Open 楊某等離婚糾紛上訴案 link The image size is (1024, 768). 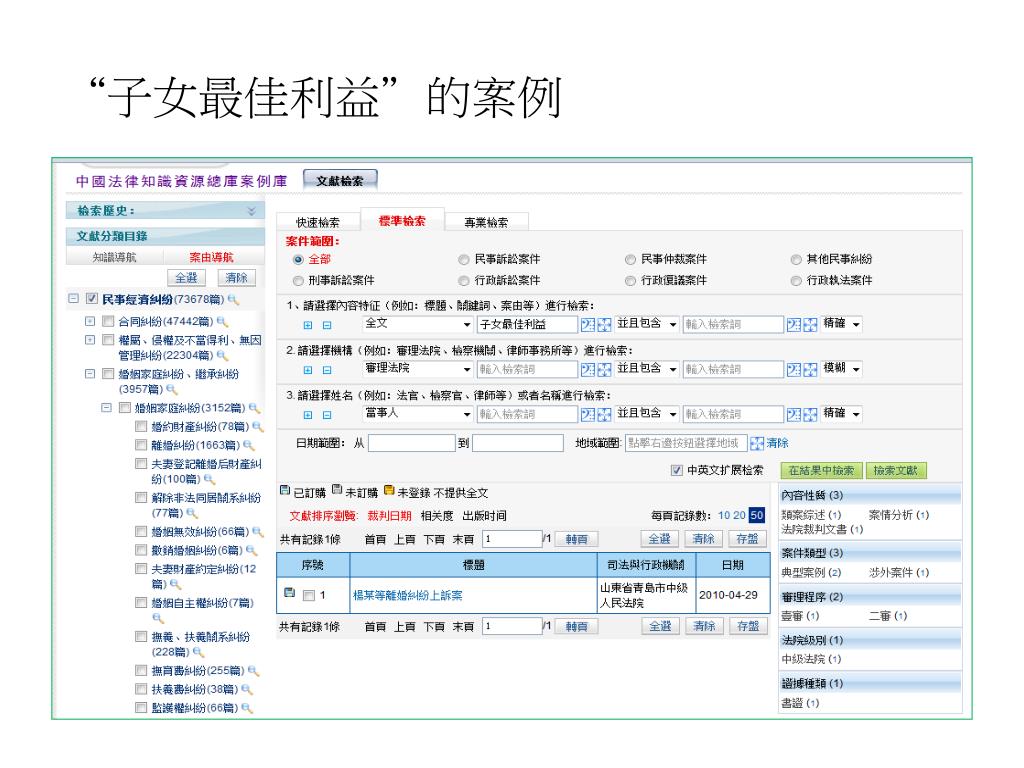pyautogui.click(x=408, y=596)
